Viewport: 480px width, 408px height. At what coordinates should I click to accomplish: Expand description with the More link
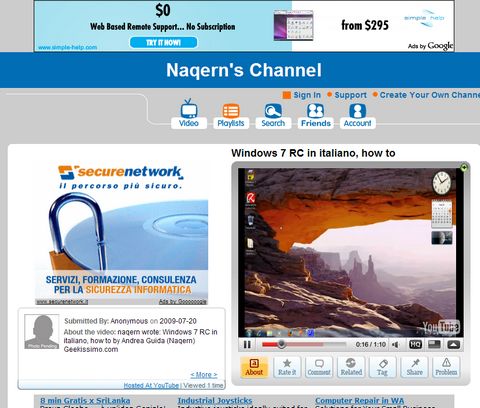(x=204, y=375)
